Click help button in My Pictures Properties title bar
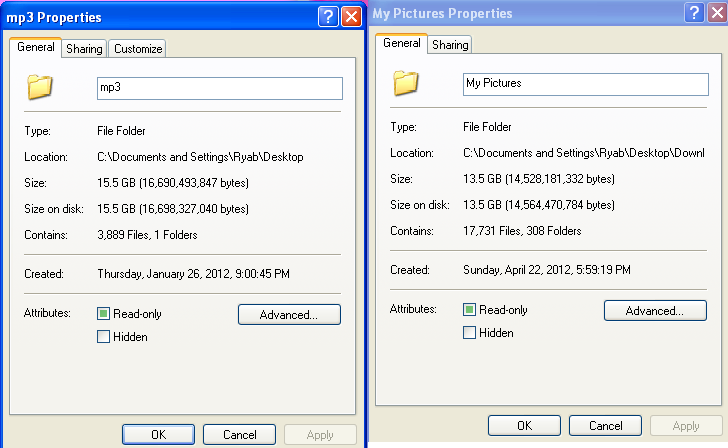This screenshot has height=448, width=728. click(693, 13)
